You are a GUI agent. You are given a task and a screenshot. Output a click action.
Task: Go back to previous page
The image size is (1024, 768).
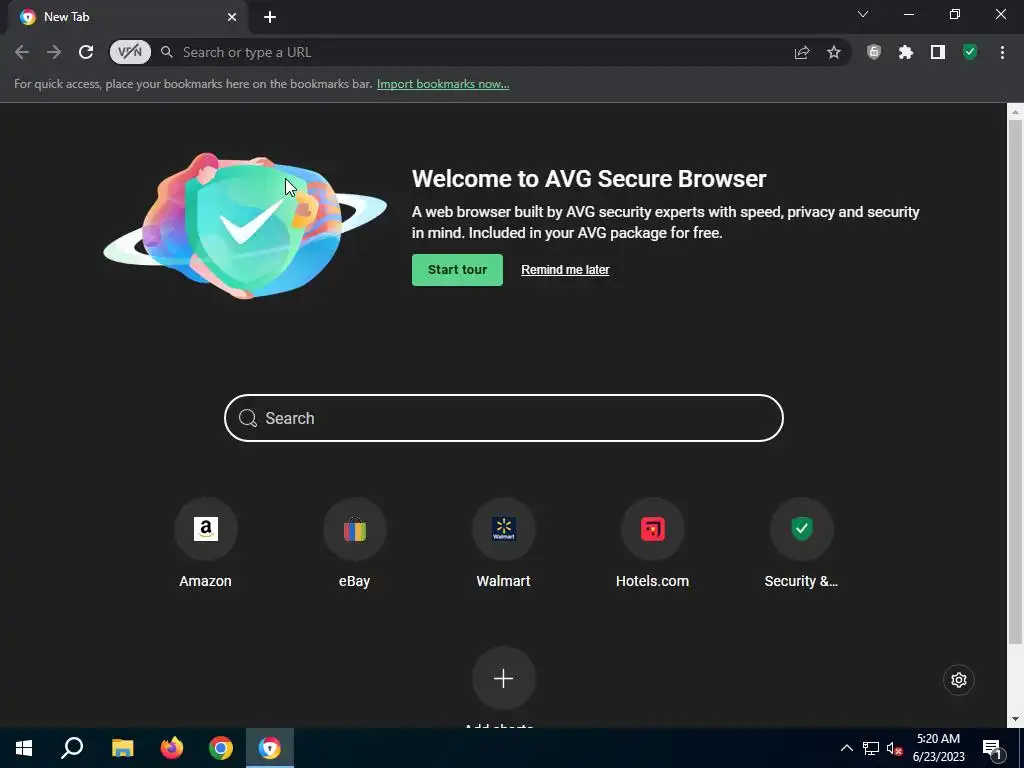(x=22, y=52)
